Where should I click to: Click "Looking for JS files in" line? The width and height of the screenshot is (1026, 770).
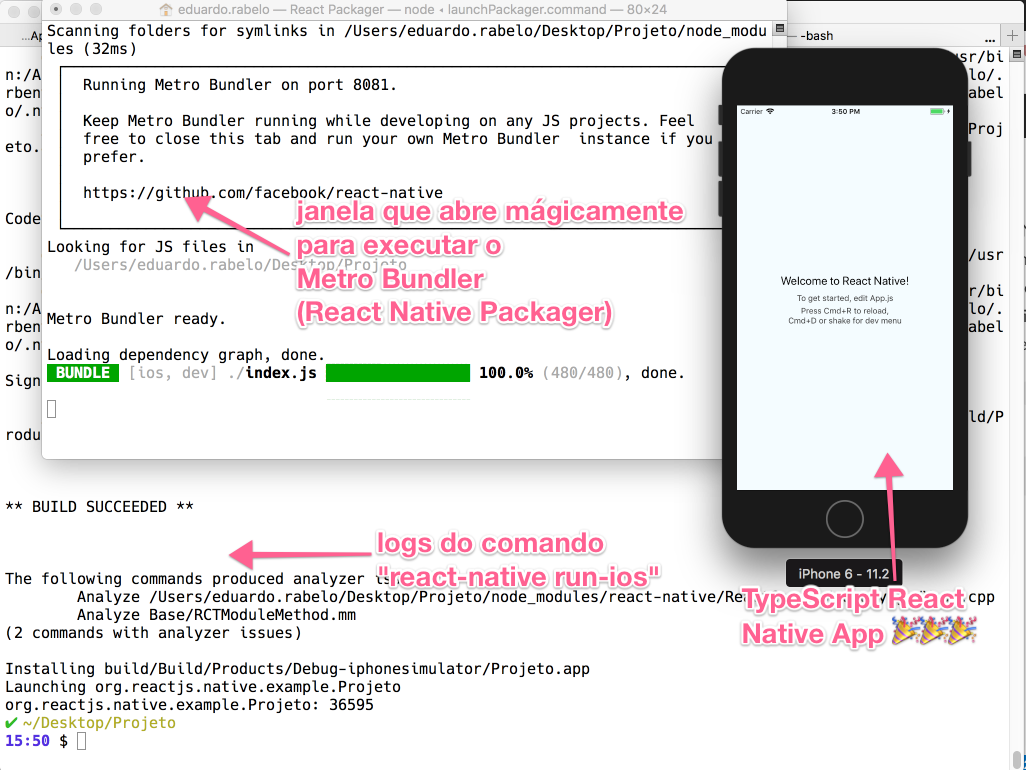(150, 247)
